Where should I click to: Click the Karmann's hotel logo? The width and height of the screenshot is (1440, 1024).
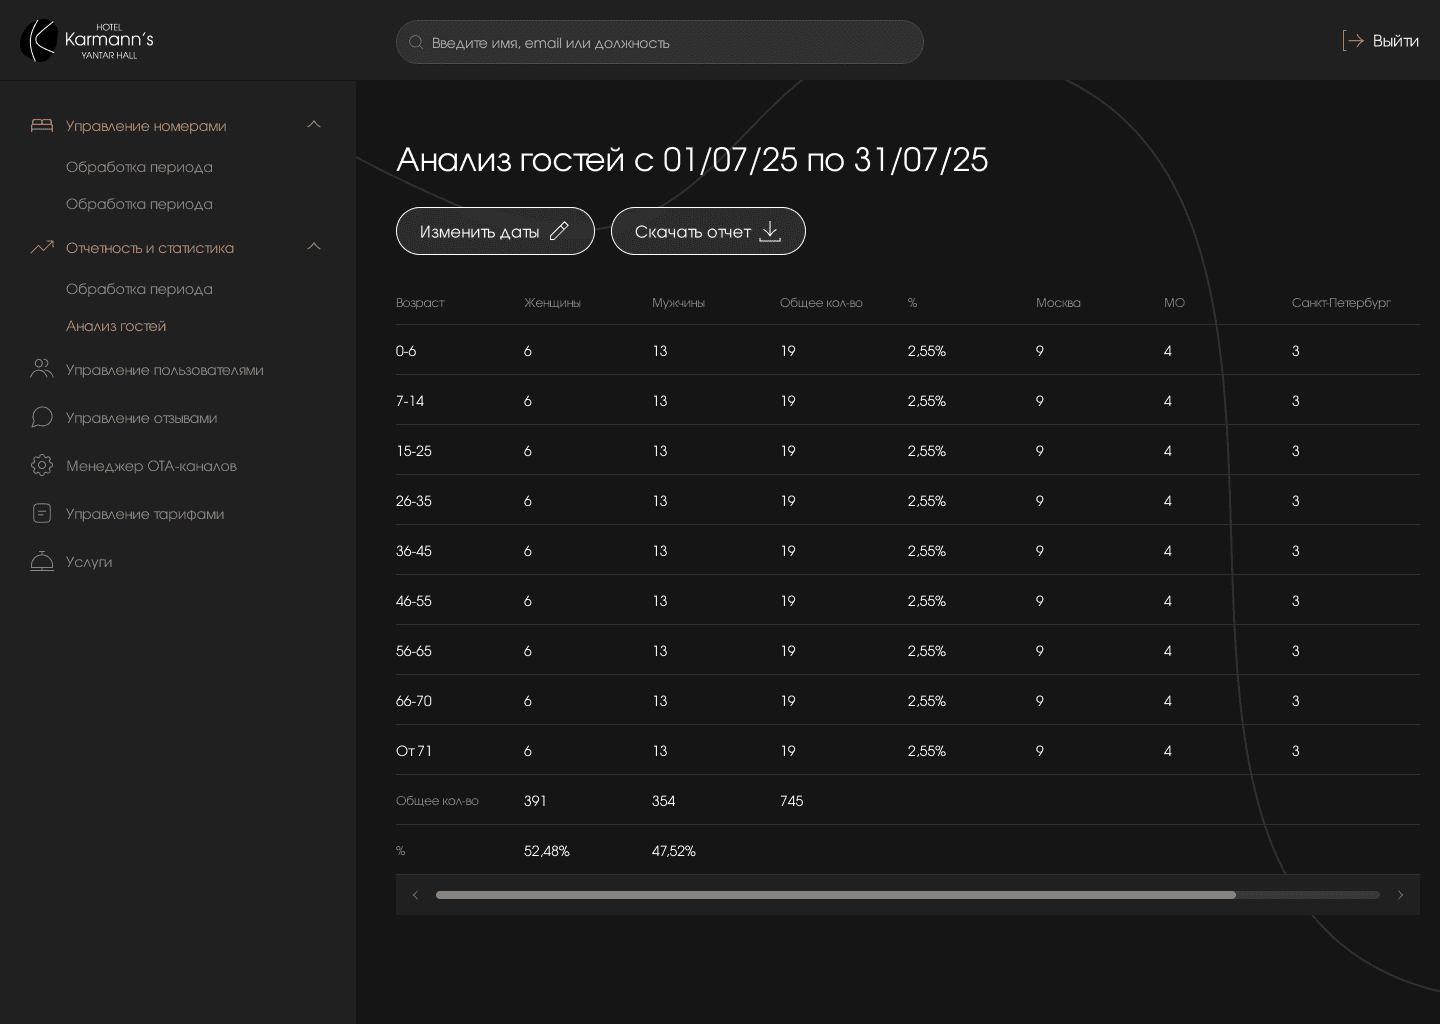point(87,41)
